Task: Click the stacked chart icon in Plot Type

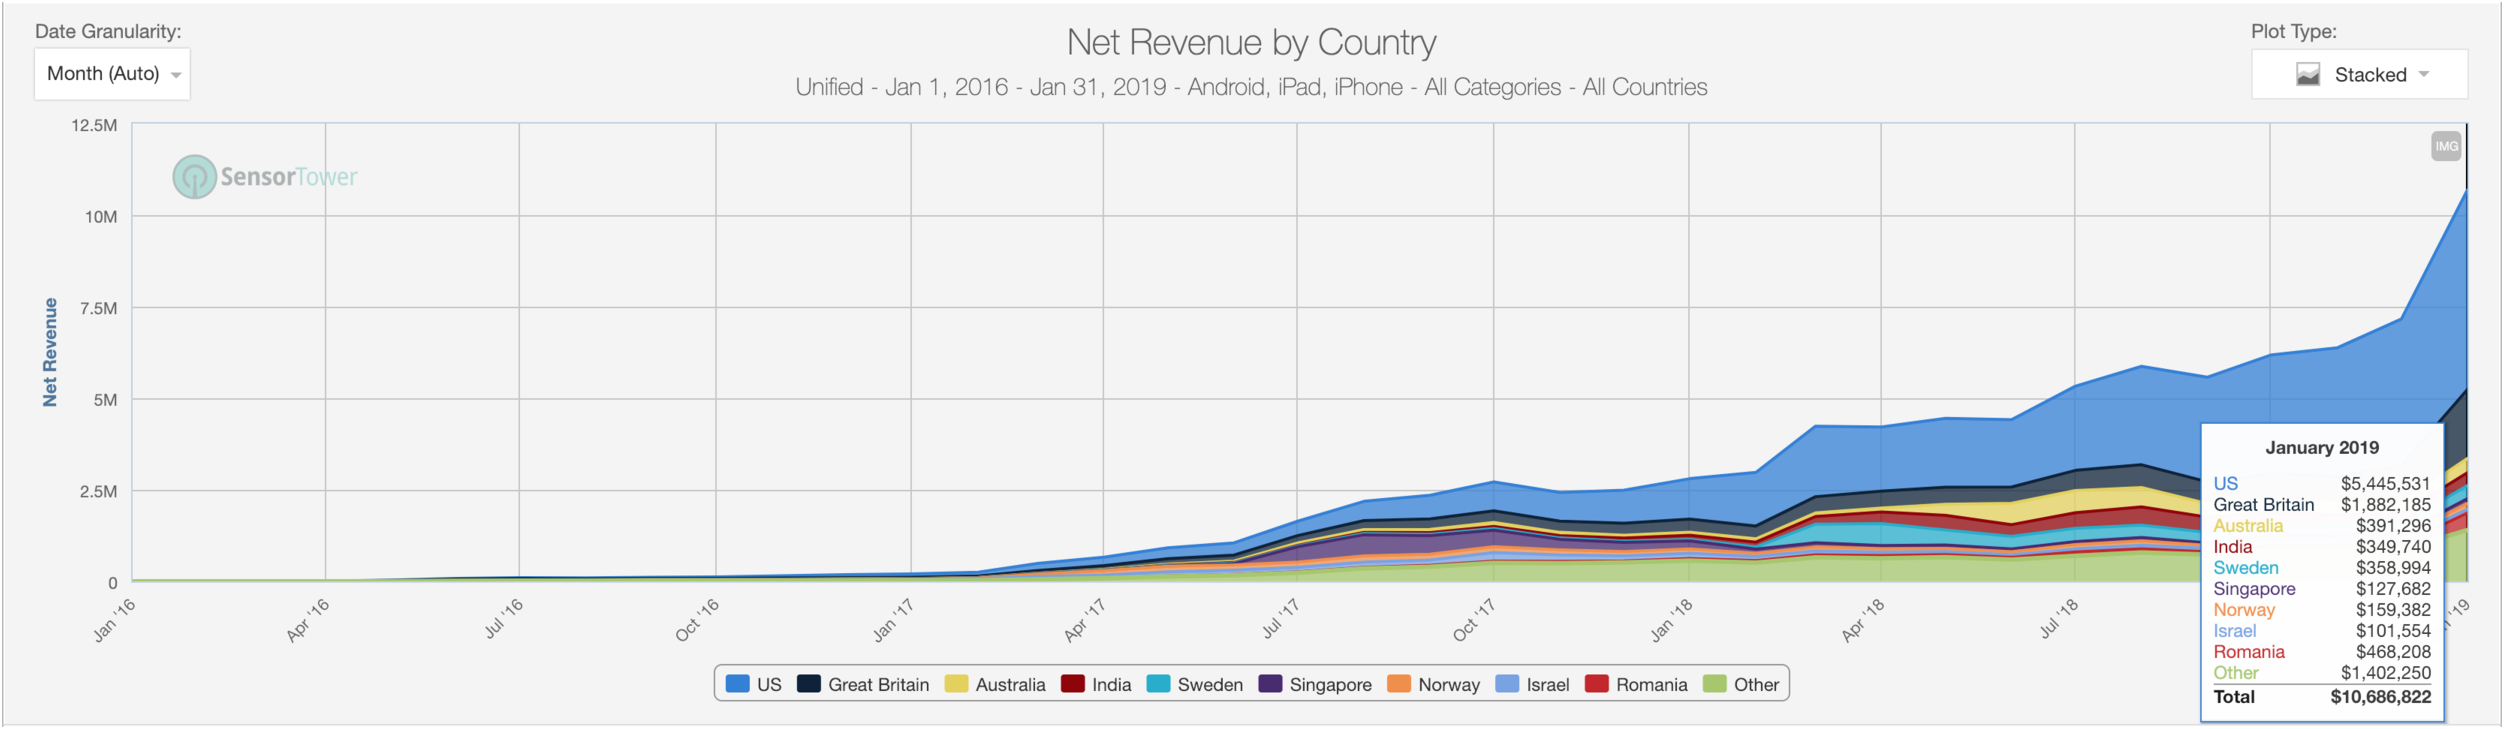Action: 2307,75
